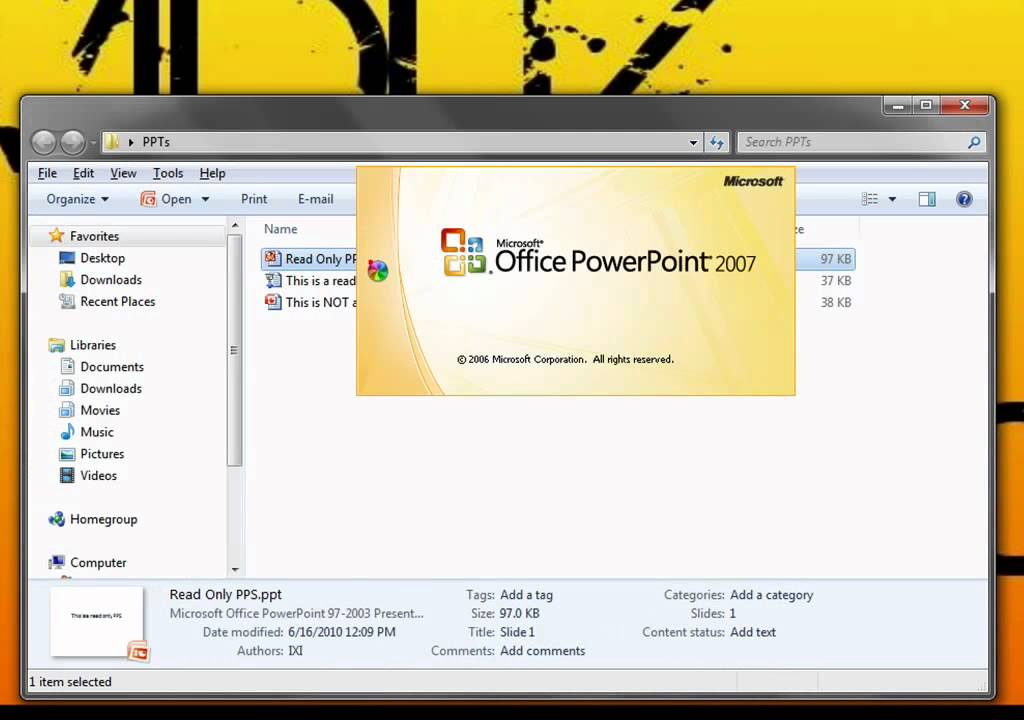Click the PowerPoint icon next to Open

[x=148, y=199]
